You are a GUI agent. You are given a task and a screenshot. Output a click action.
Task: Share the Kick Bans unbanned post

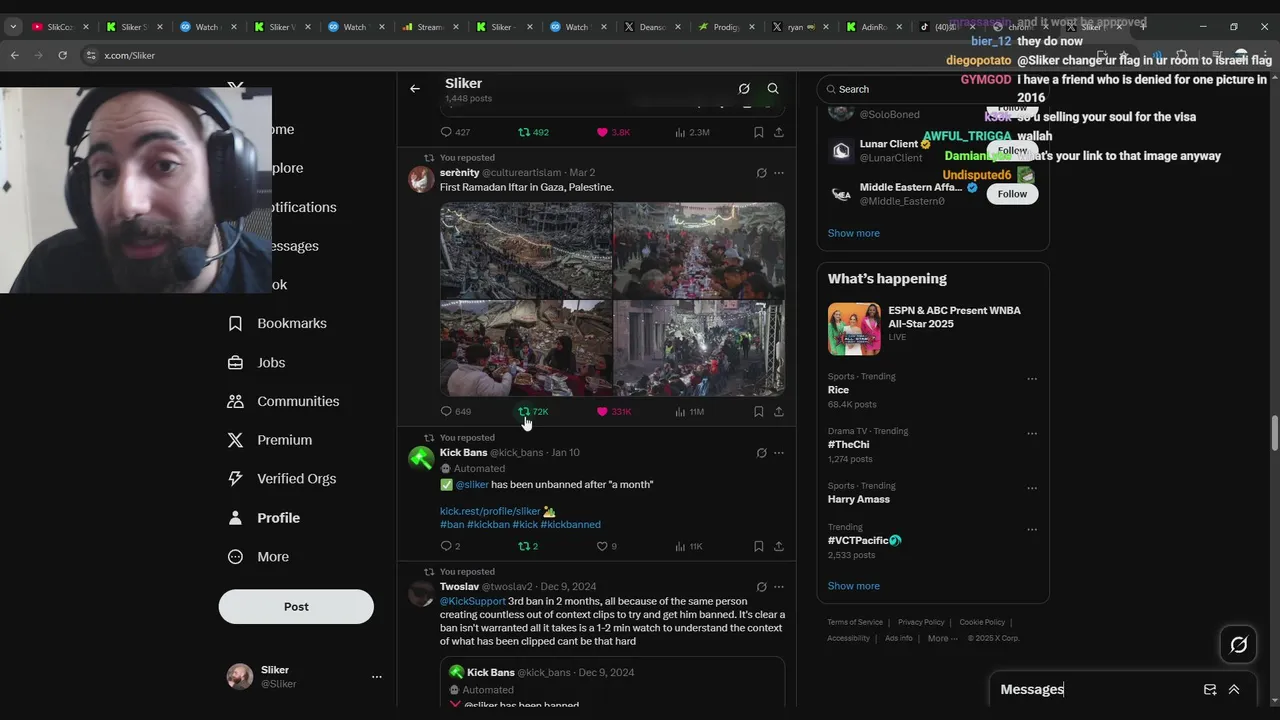(x=779, y=546)
